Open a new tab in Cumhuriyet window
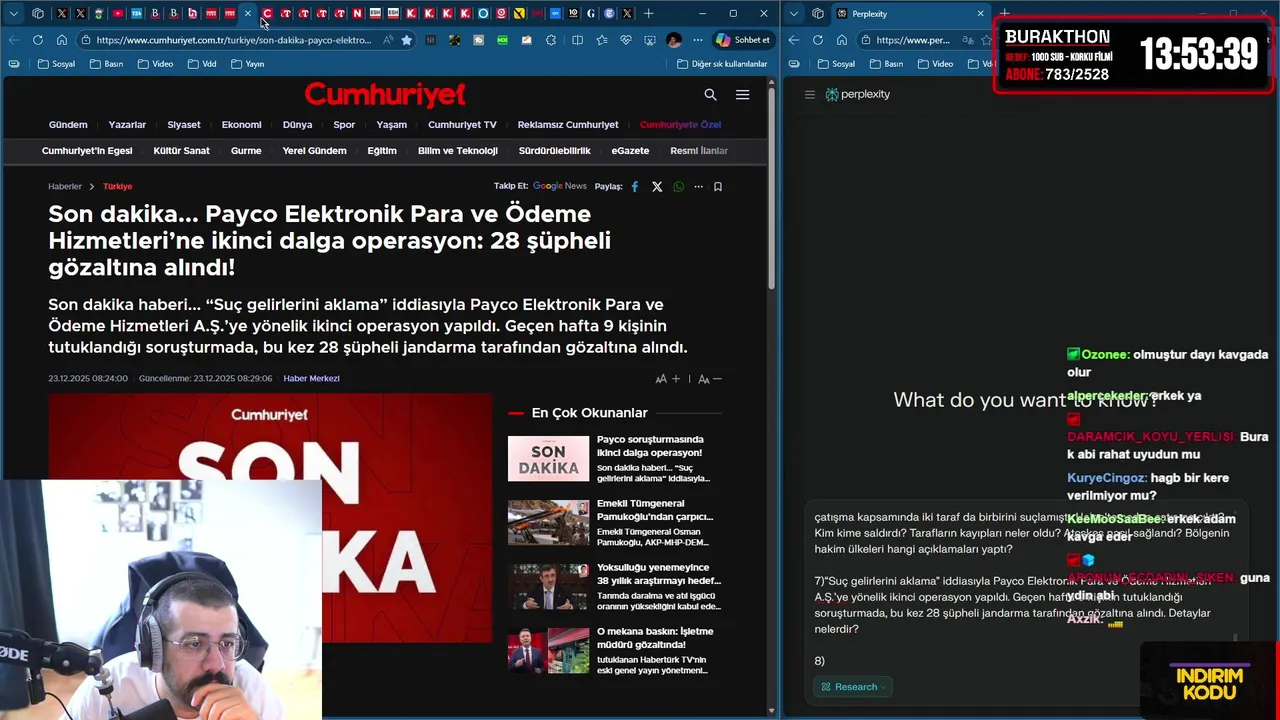This screenshot has height=720, width=1280. (x=649, y=13)
